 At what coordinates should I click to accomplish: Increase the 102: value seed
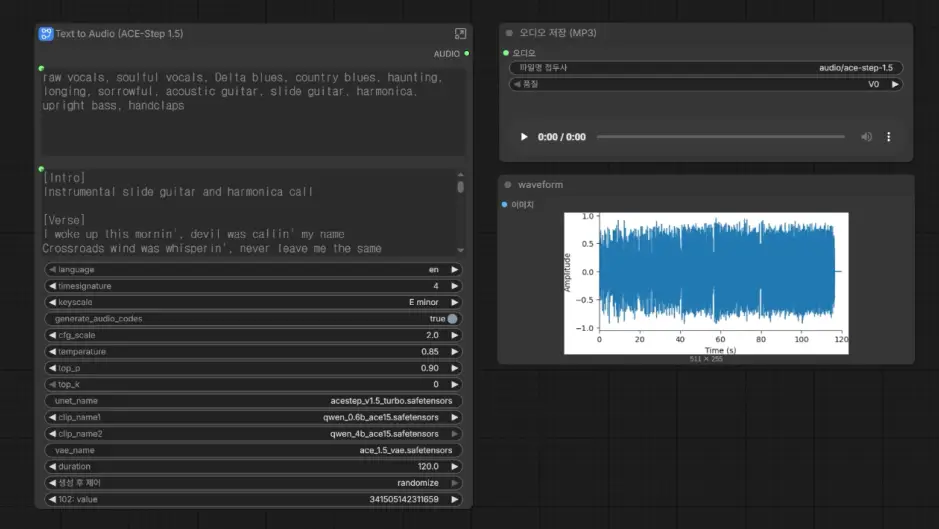pos(455,499)
